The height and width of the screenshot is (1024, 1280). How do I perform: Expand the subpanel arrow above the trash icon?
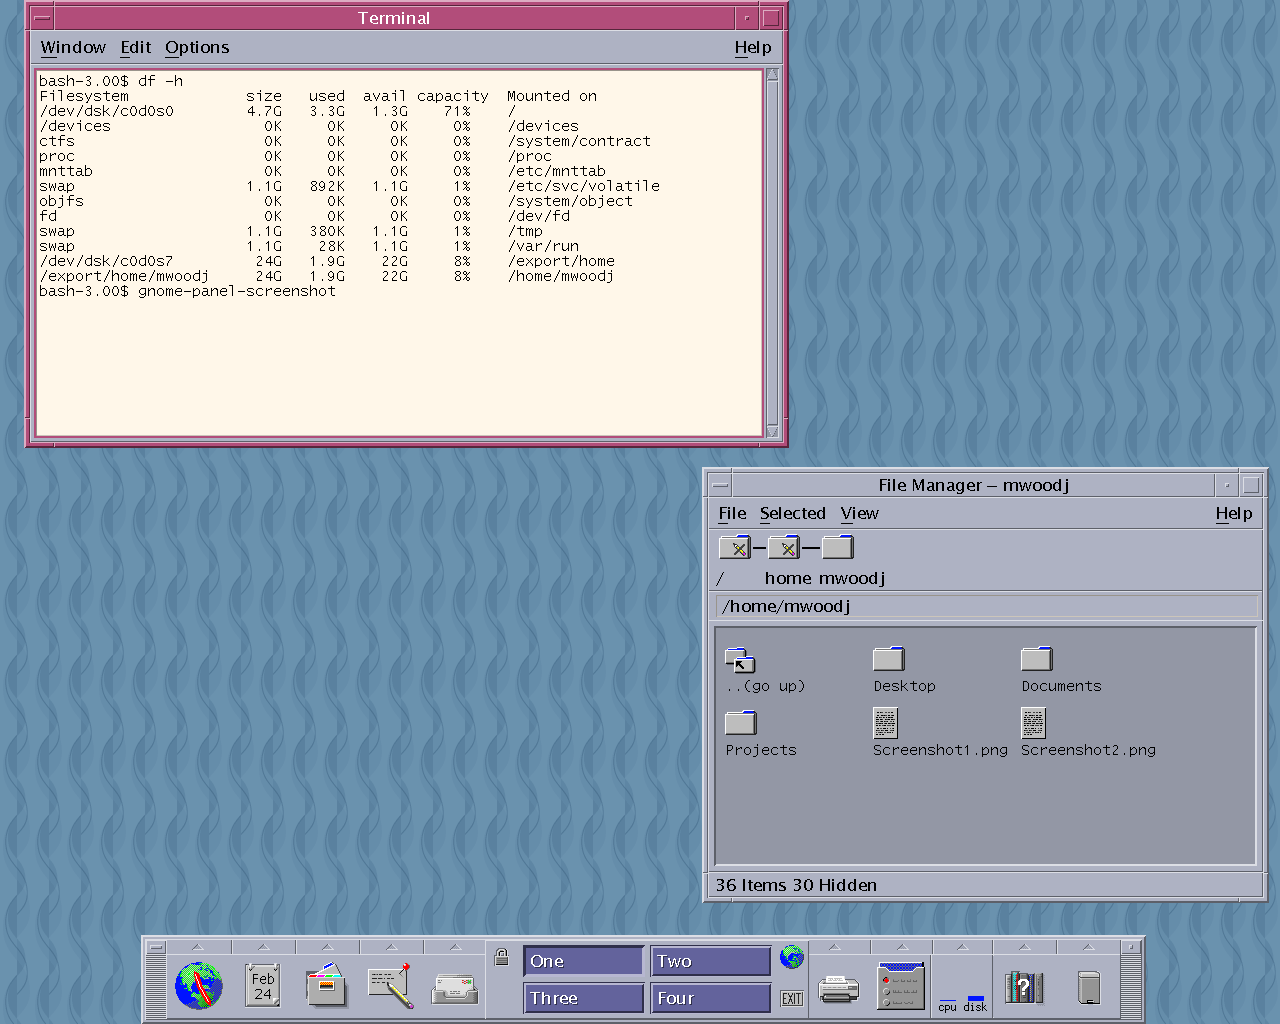click(1088, 947)
